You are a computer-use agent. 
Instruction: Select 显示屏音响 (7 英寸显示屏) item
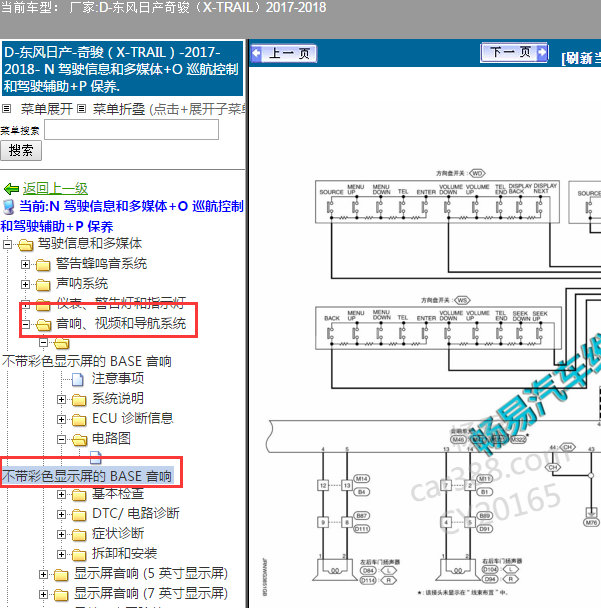pyautogui.click(x=151, y=593)
